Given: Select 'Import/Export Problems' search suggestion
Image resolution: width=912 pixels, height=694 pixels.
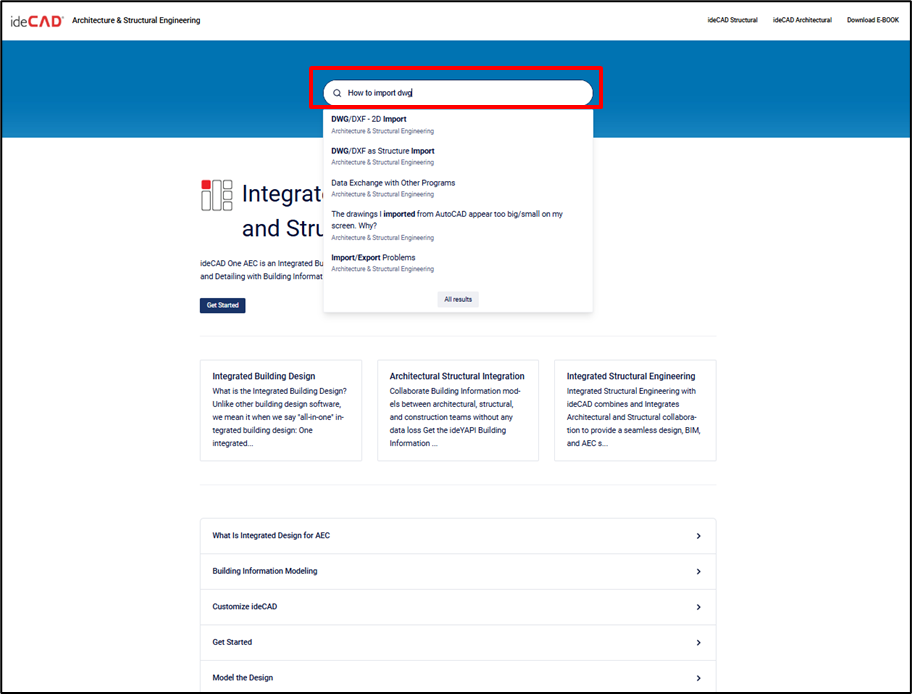Looking at the screenshot, I should [x=373, y=257].
